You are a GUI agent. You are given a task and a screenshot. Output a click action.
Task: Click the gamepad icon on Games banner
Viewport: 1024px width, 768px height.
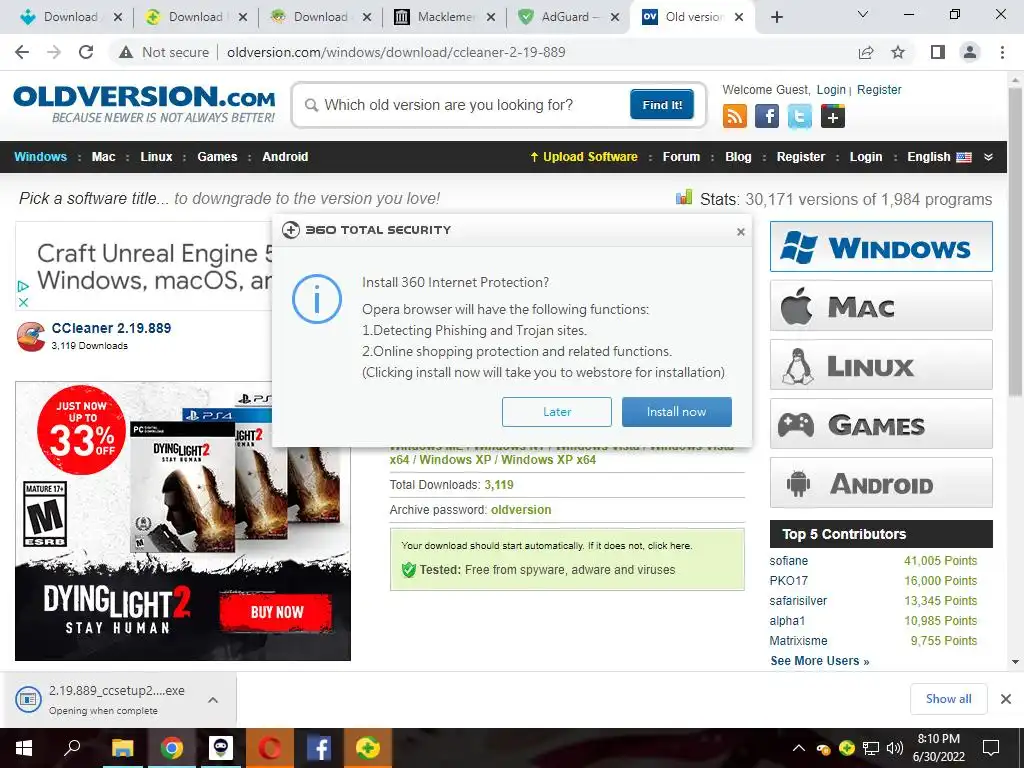[x=796, y=424]
